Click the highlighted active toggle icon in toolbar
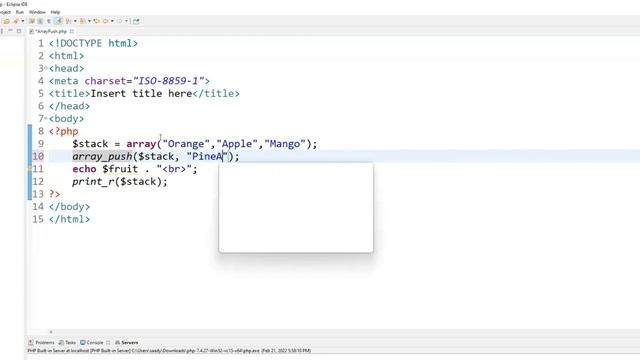640x360 pixels. tap(58, 21)
